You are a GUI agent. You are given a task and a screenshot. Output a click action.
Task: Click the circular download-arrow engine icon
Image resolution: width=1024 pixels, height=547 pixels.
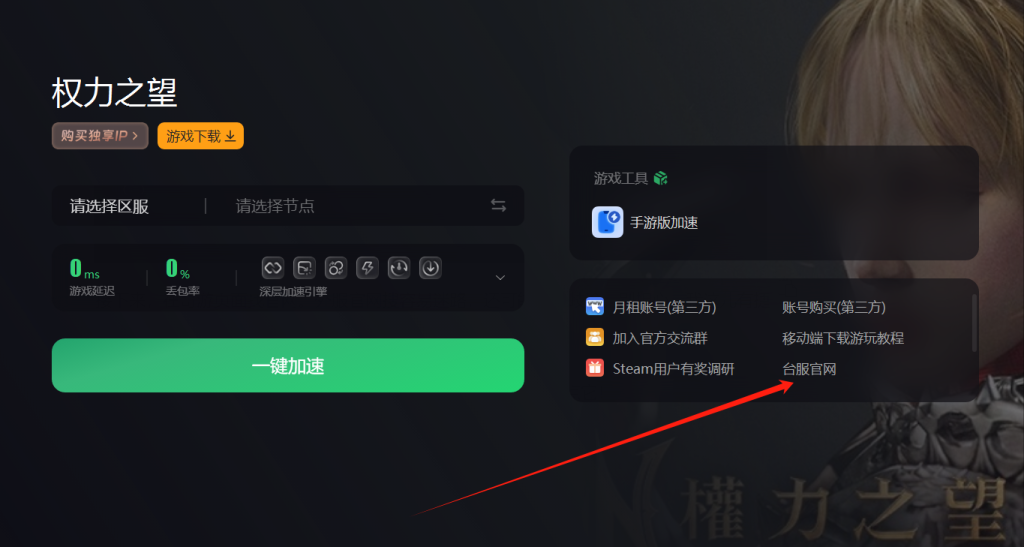[430, 268]
